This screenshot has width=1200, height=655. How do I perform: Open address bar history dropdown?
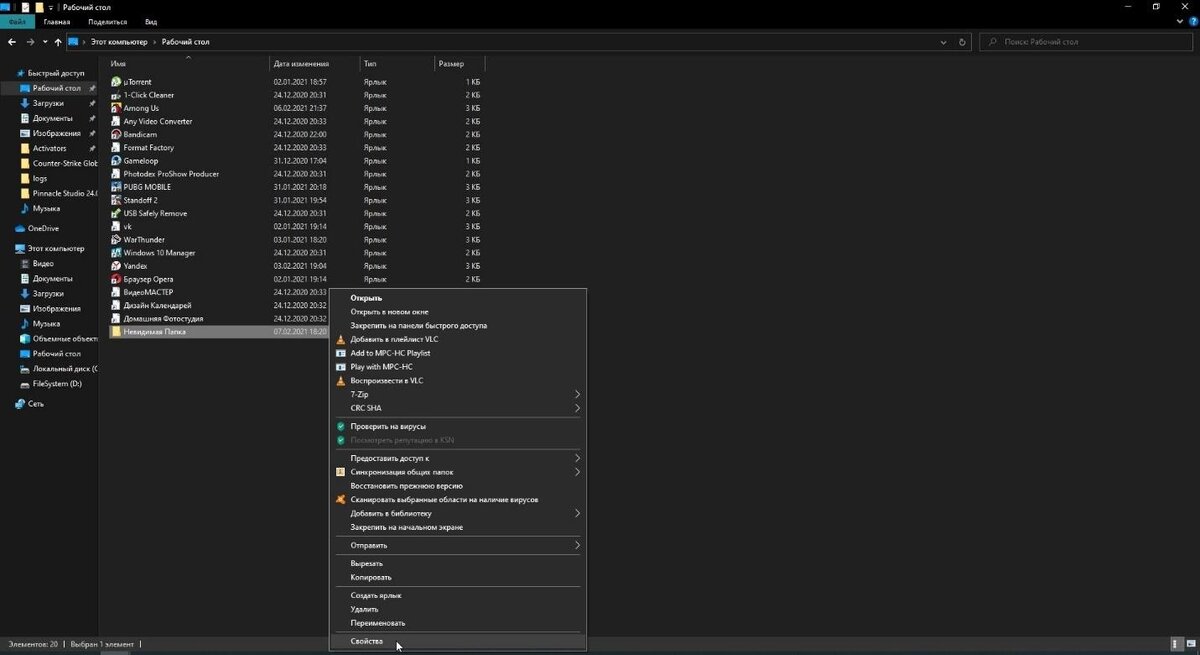coord(945,42)
